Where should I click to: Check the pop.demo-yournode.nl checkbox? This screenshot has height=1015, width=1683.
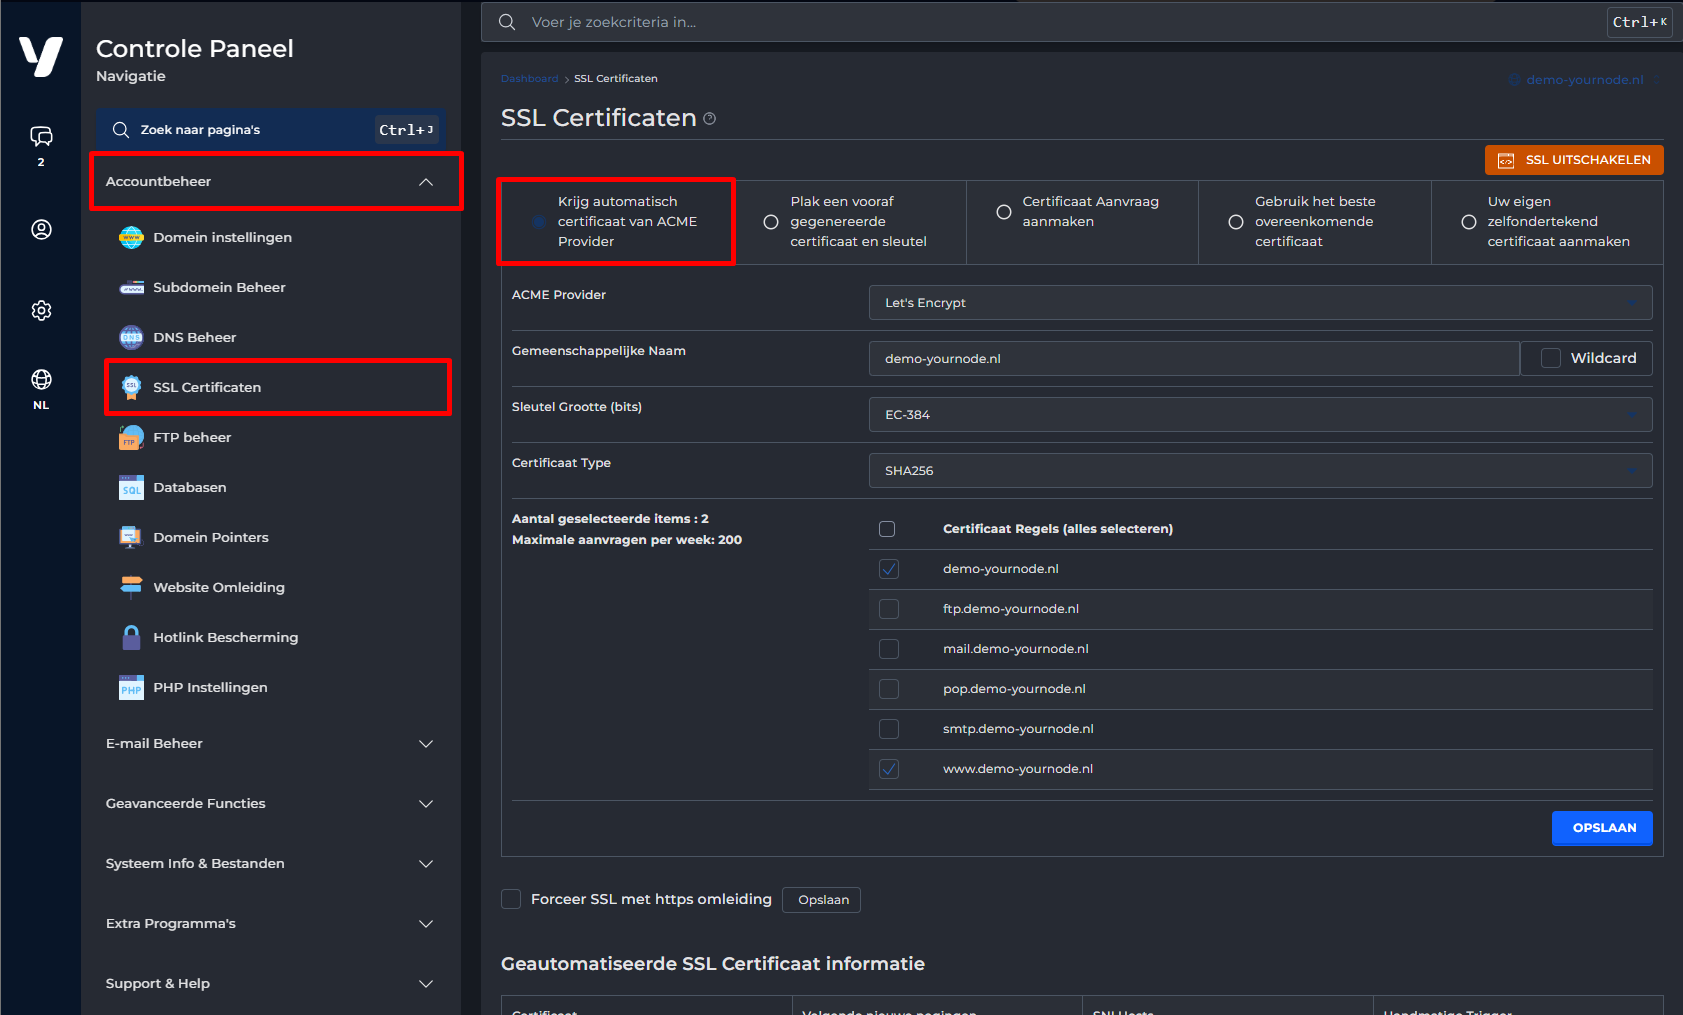tap(889, 689)
